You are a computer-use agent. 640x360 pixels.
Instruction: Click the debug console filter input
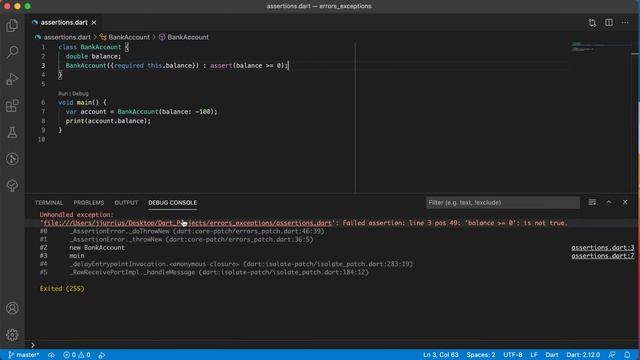pyautogui.click(x=503, y=202)
